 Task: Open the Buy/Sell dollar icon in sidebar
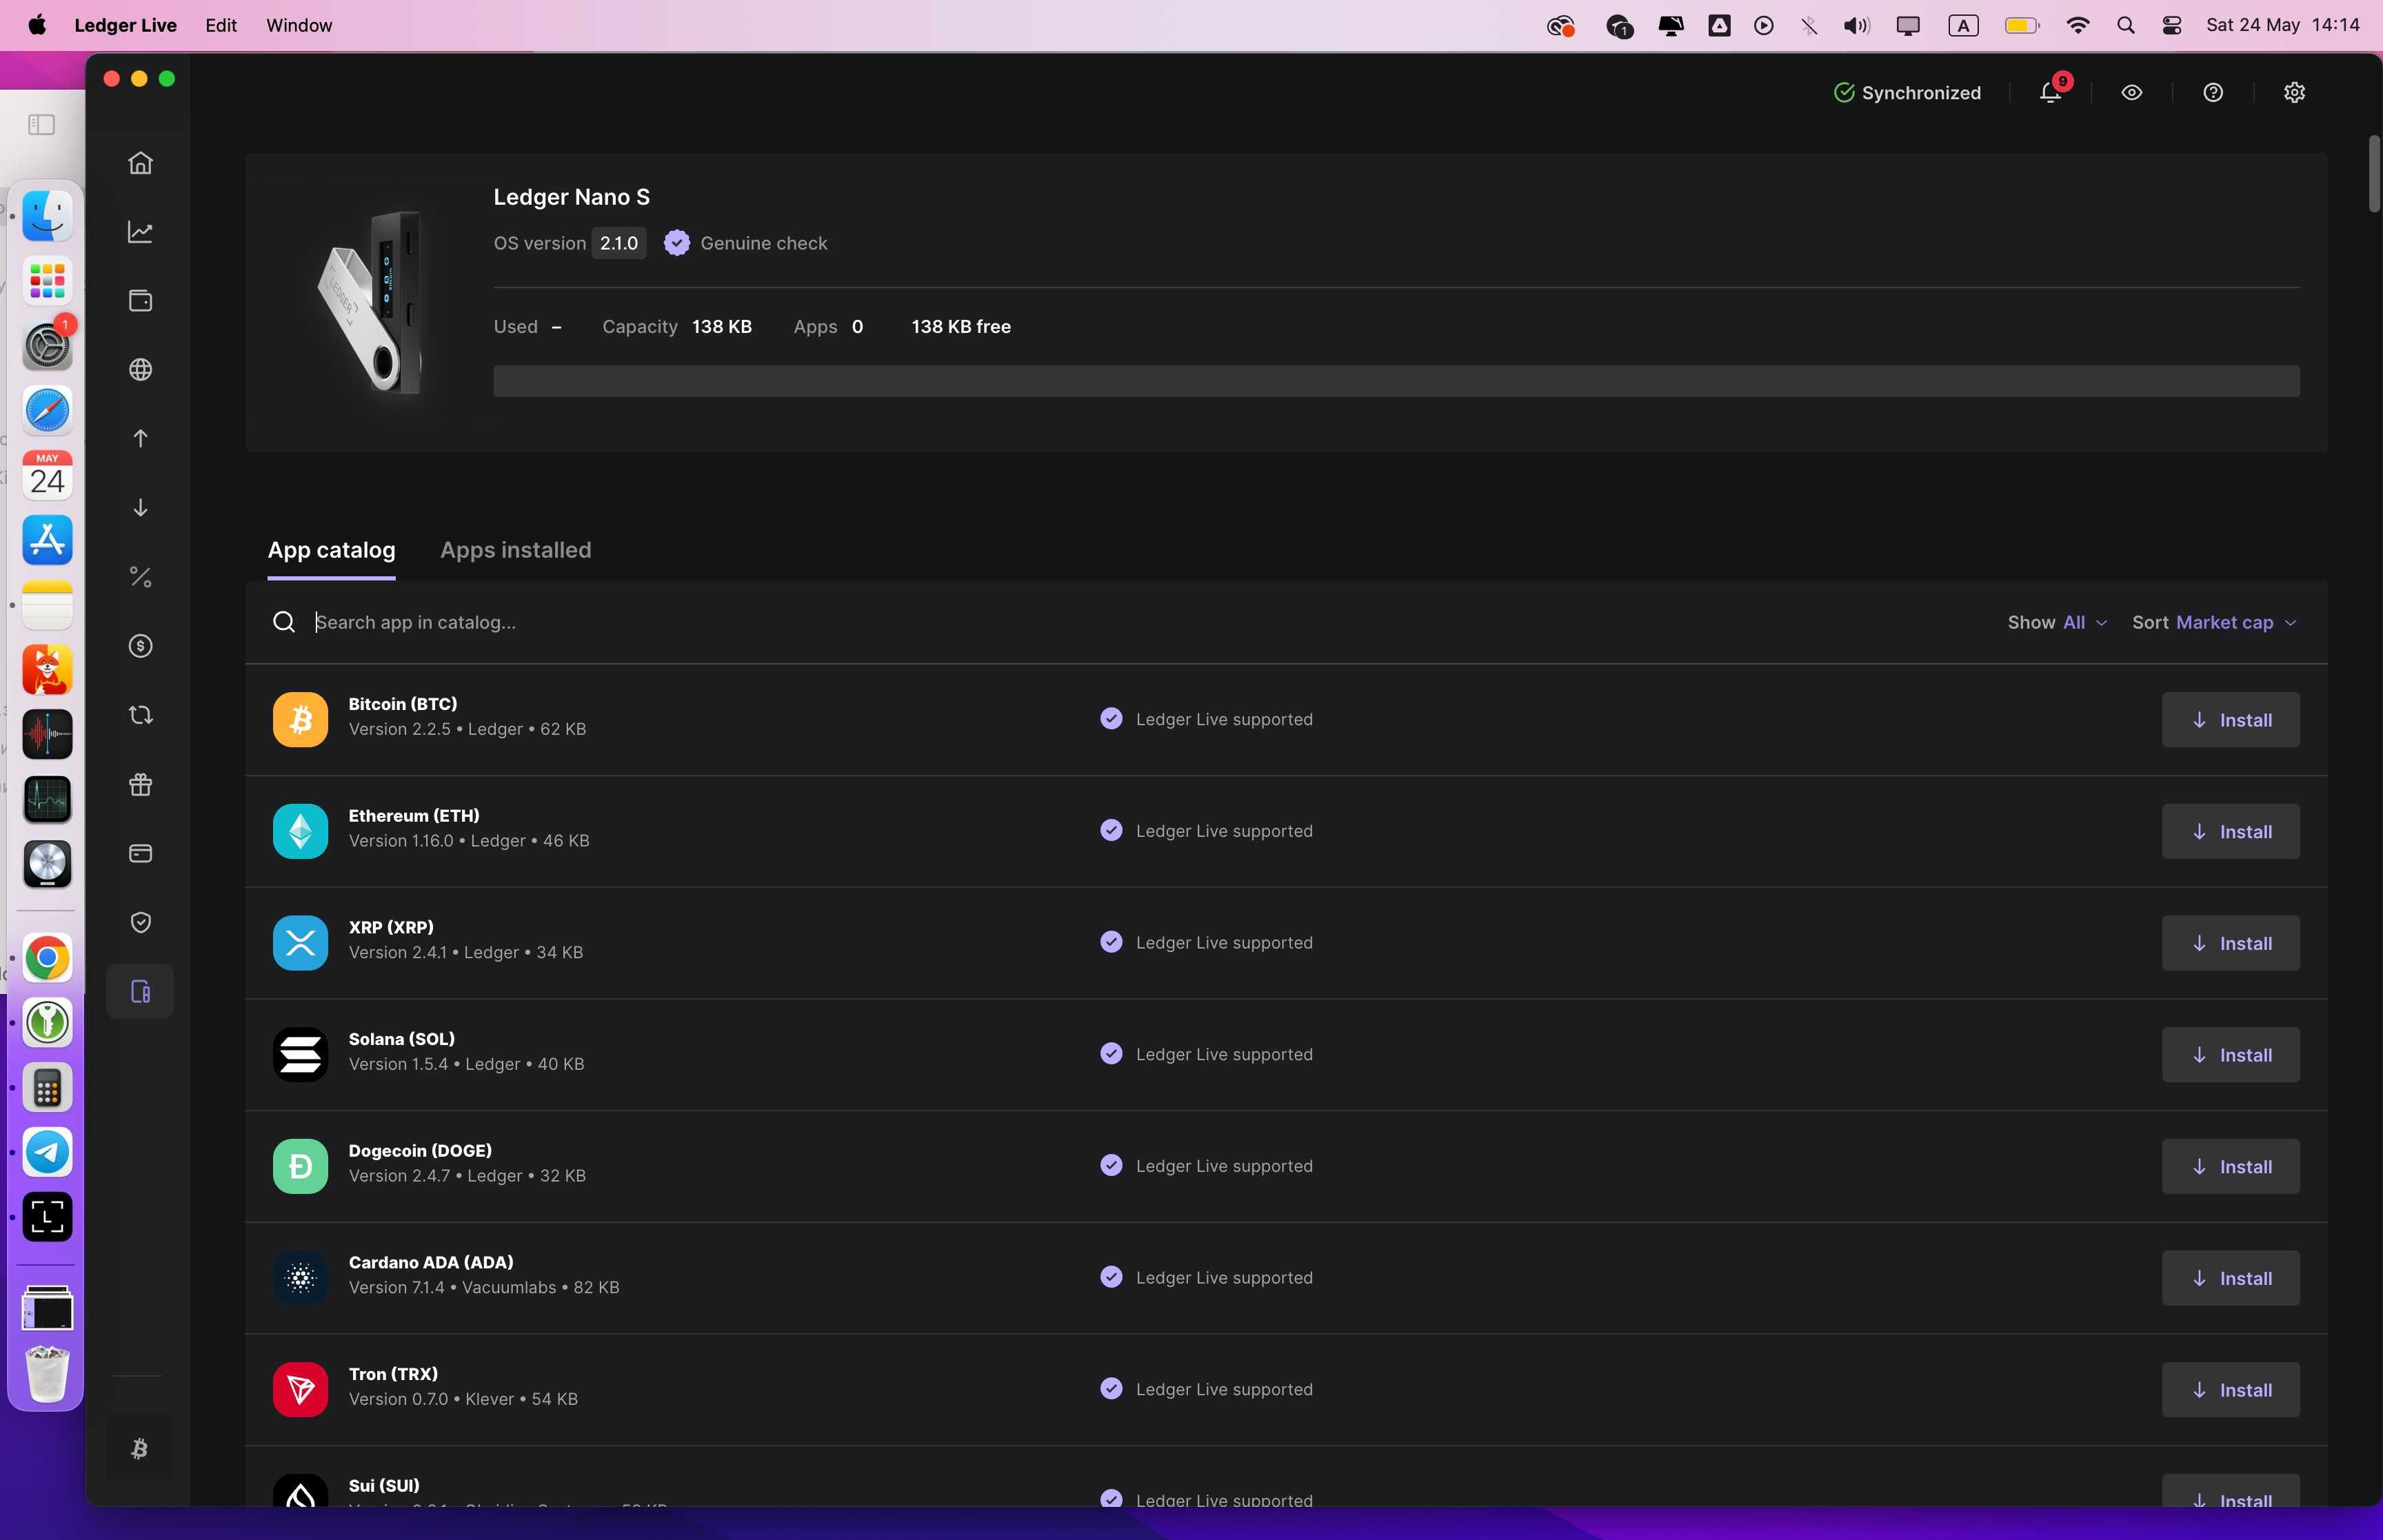click(x=140, y=646)
